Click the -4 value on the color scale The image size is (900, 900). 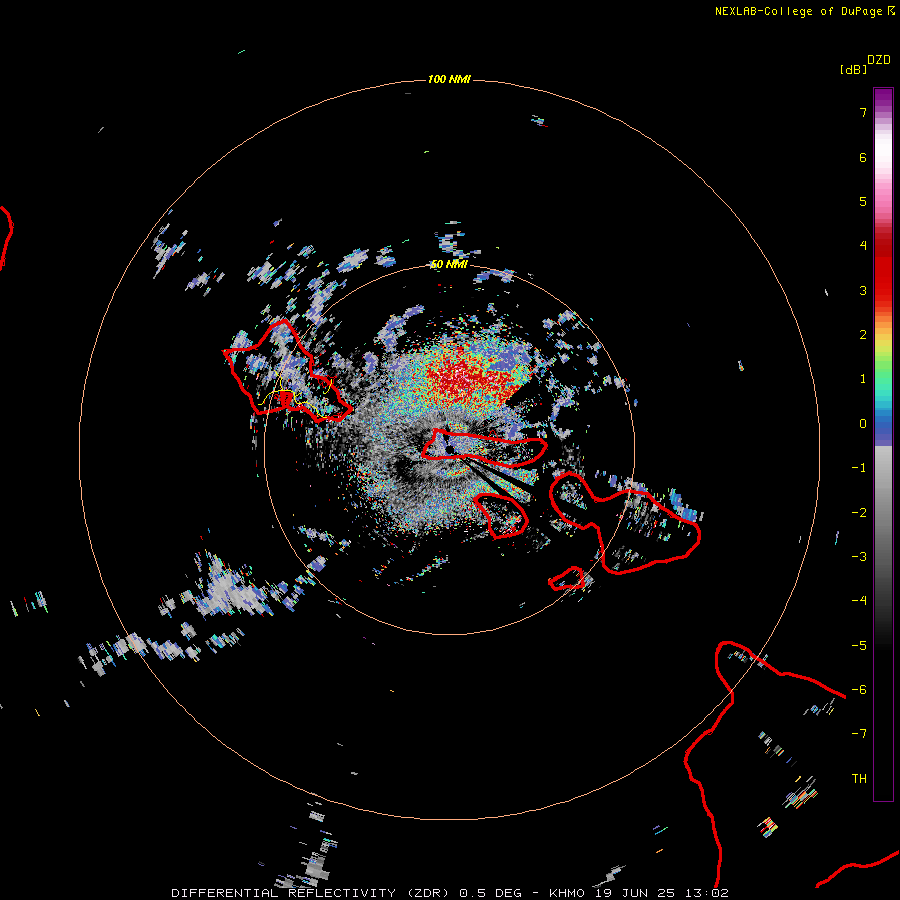[x=859, y=601]
